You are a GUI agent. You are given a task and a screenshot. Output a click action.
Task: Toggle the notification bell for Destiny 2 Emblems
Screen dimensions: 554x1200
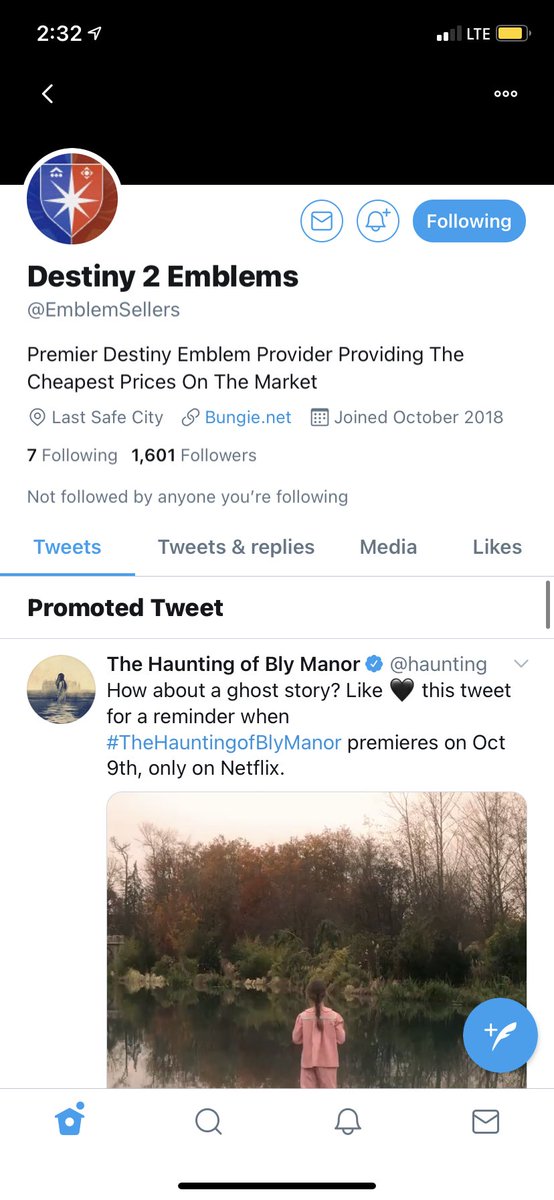[378, 221]
